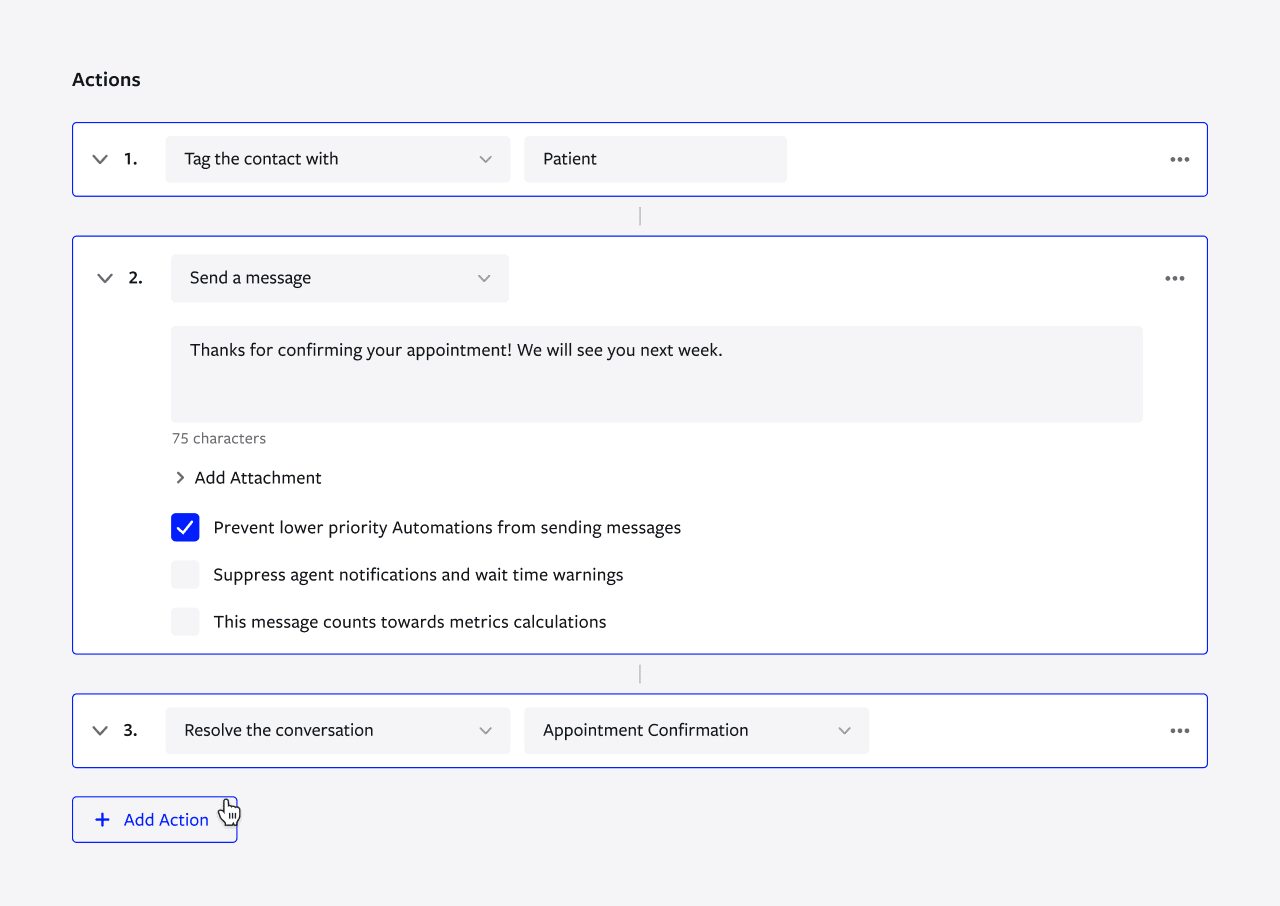Click into the message text area

(x=657, y=374)
